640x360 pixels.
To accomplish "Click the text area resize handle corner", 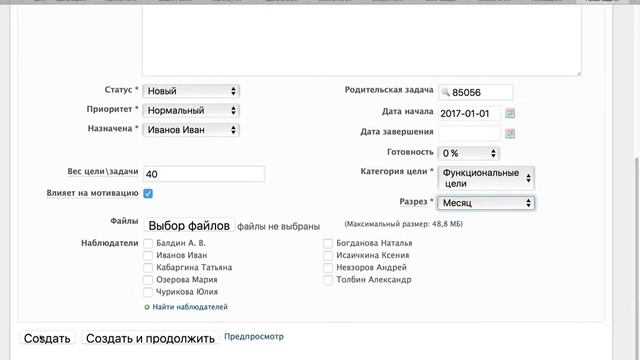I will pyautogui.click(x=578, y=73).
